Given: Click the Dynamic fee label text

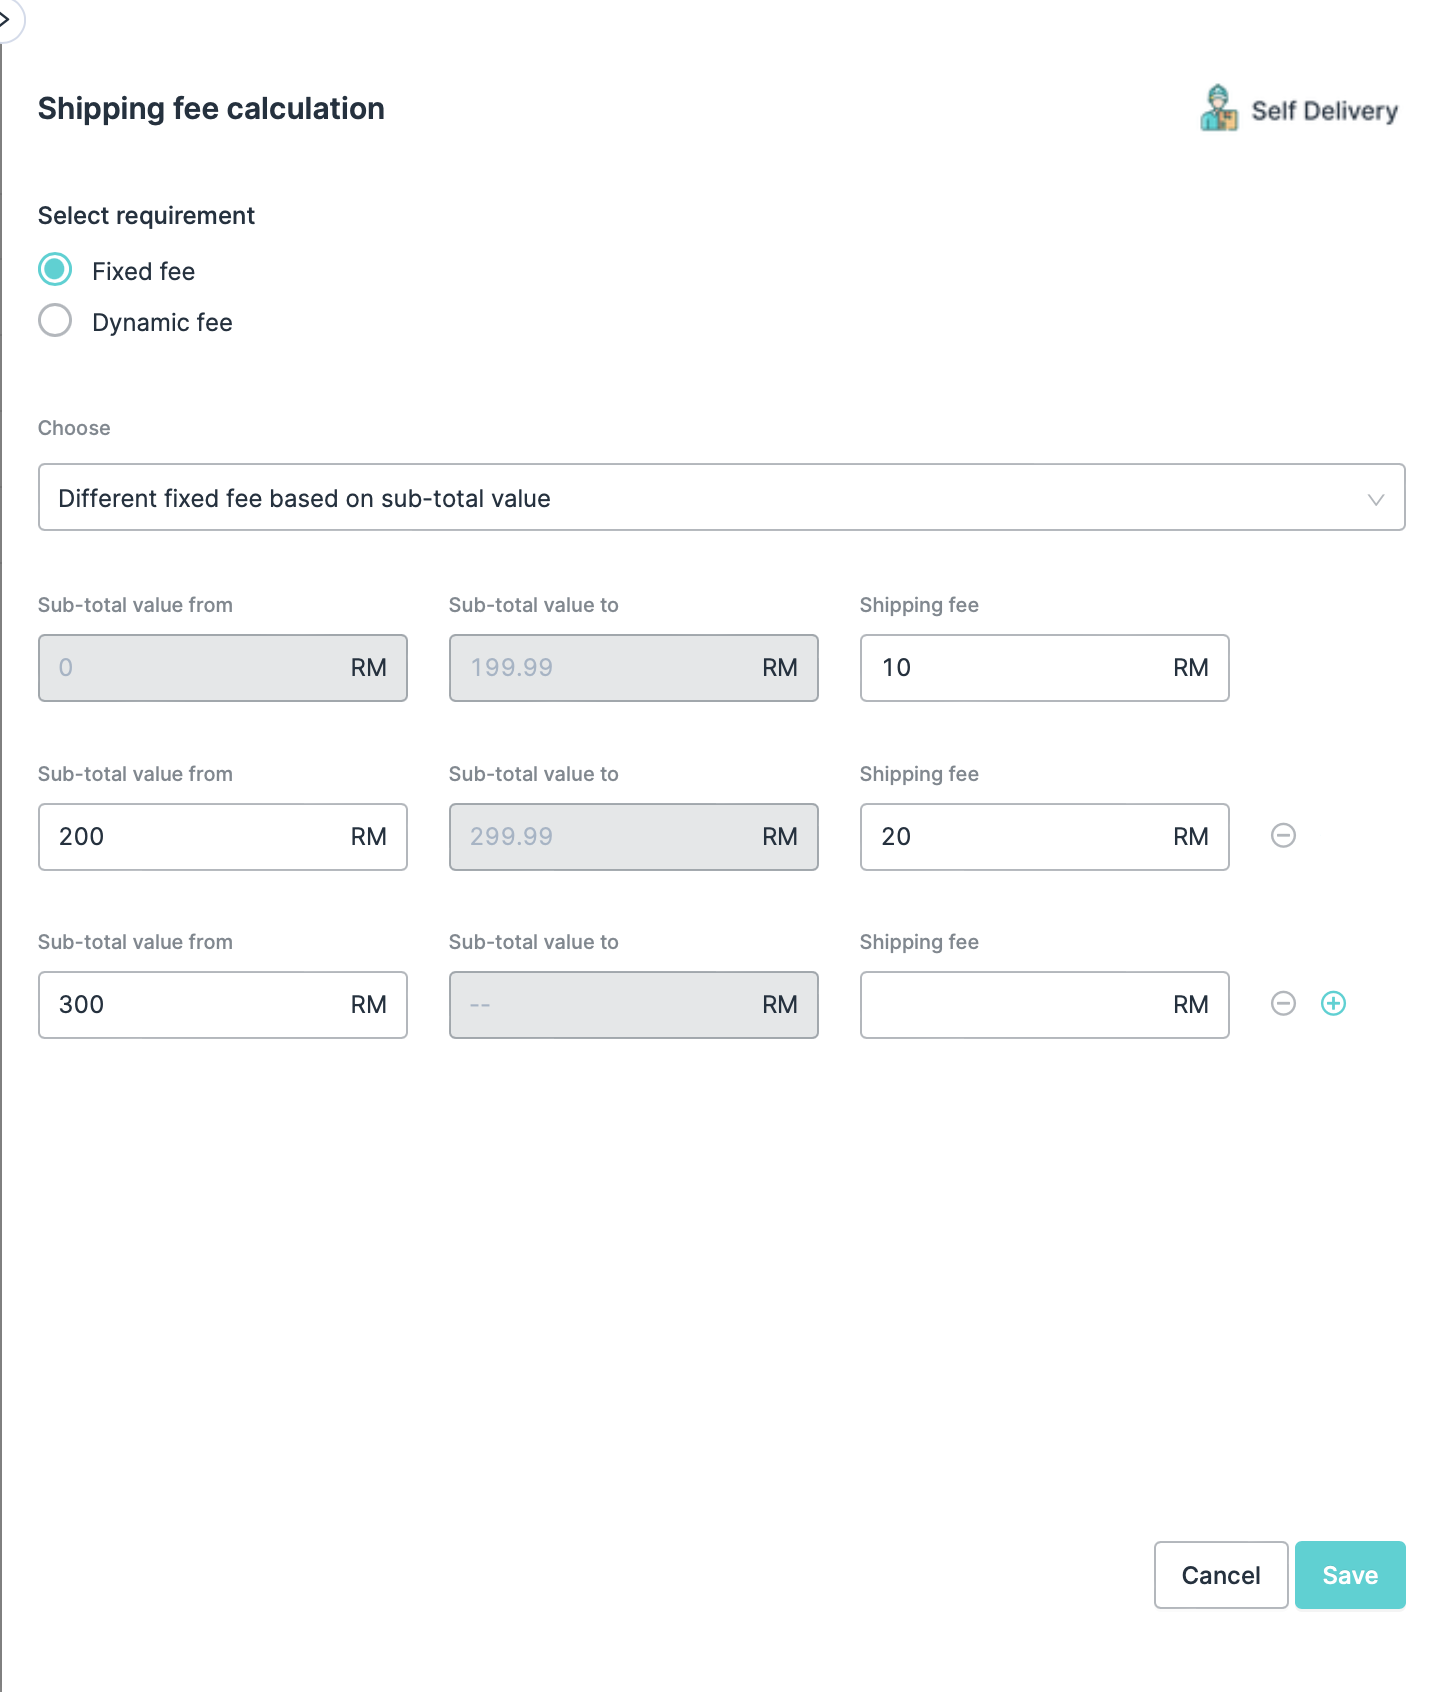Looking at the screenshot, I should [x=162, y=322].
